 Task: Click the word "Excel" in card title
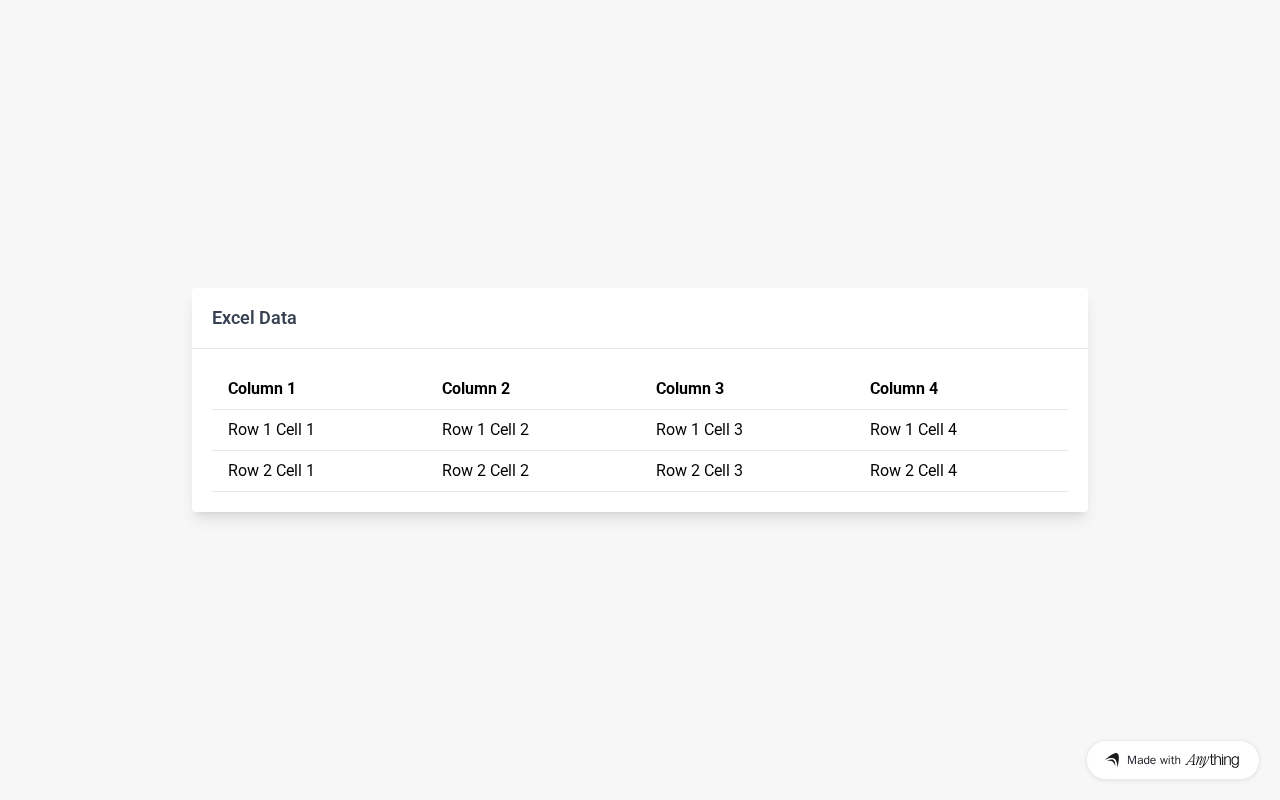click(x=233, y=318)
